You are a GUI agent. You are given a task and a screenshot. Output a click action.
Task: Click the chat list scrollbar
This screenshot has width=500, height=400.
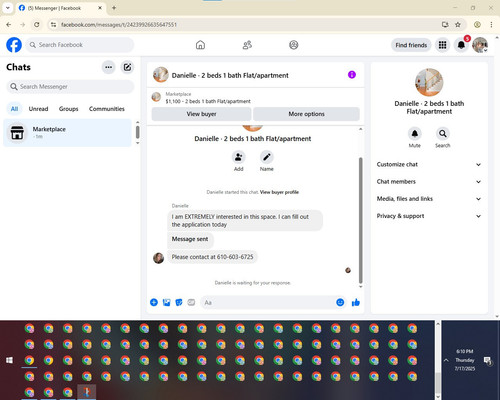coord(137,132)
